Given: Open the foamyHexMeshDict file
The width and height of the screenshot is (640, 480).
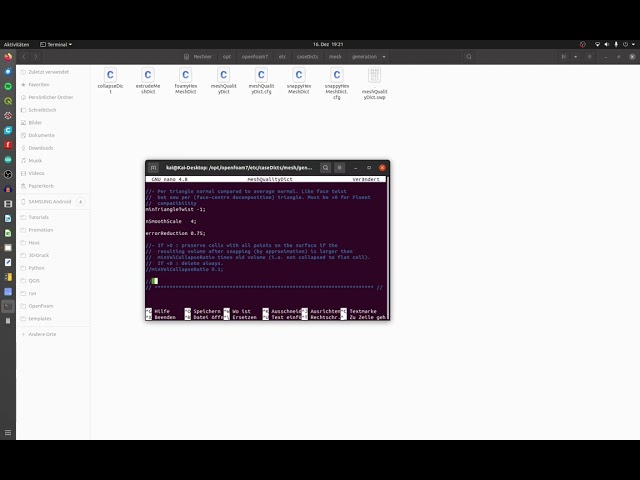Looking at the screenshot, I should click(186, 80).
